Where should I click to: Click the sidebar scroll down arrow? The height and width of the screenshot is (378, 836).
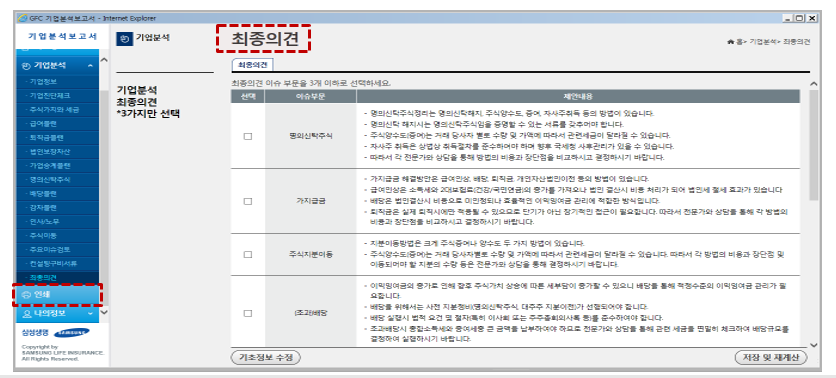tap(104, 312)
